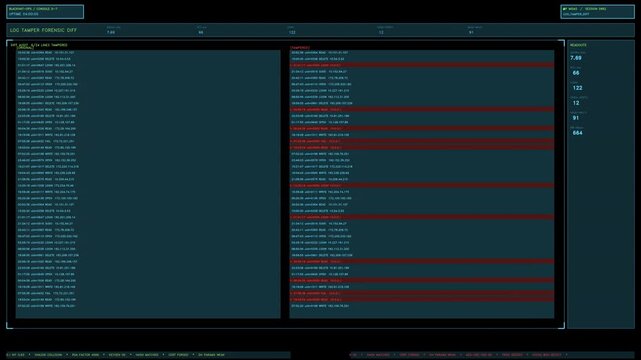Click the LOG TAMPER FORENSIC DIFF title
Screen dimensions: 641x360
(43, 30)
